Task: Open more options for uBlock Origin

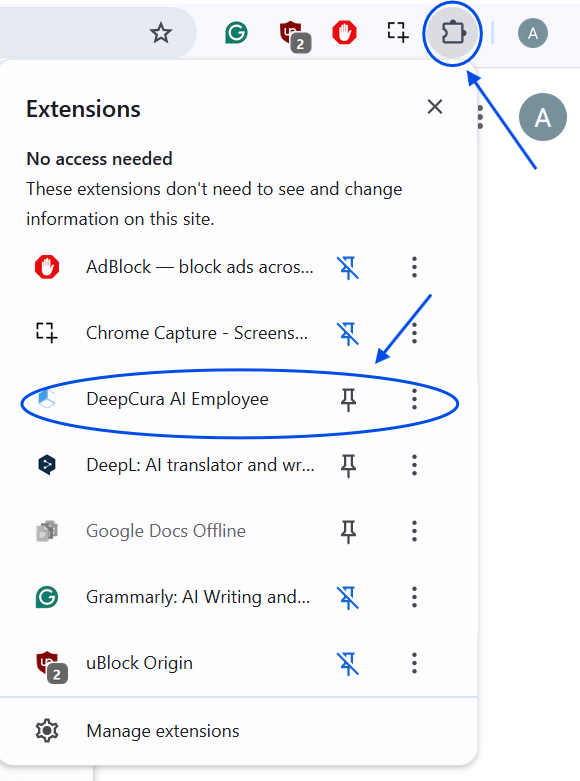Action: tap(414, 663)
